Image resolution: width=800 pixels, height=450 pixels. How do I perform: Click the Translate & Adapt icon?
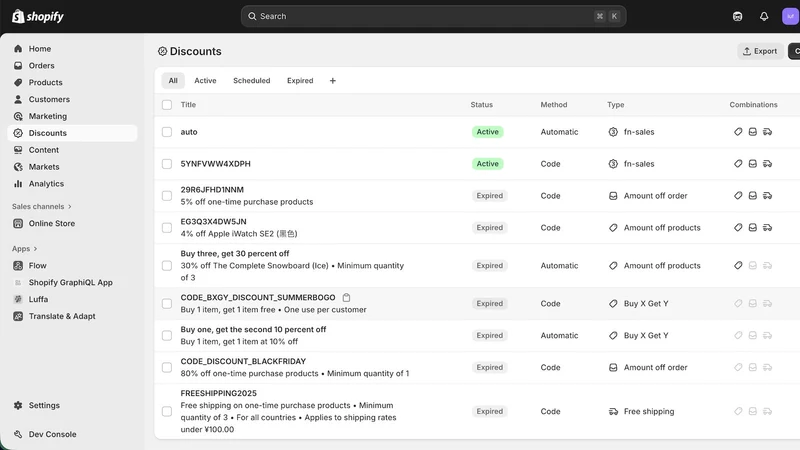pyautogui.click(x=18, y=316)
